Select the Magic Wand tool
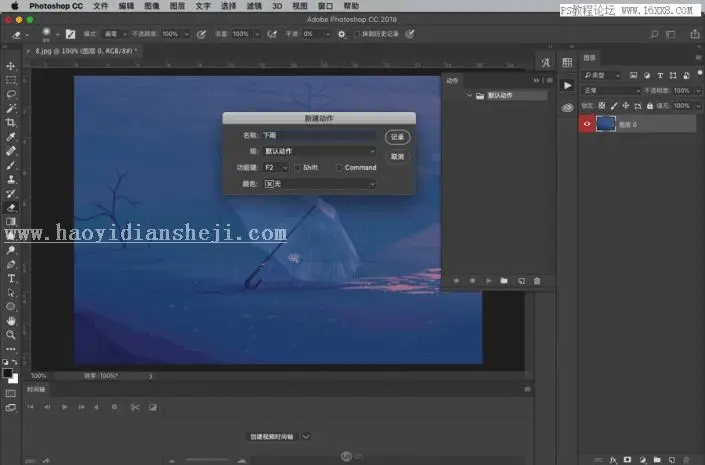This screenshot has height=465, width=705. click(x=11, y=108)
